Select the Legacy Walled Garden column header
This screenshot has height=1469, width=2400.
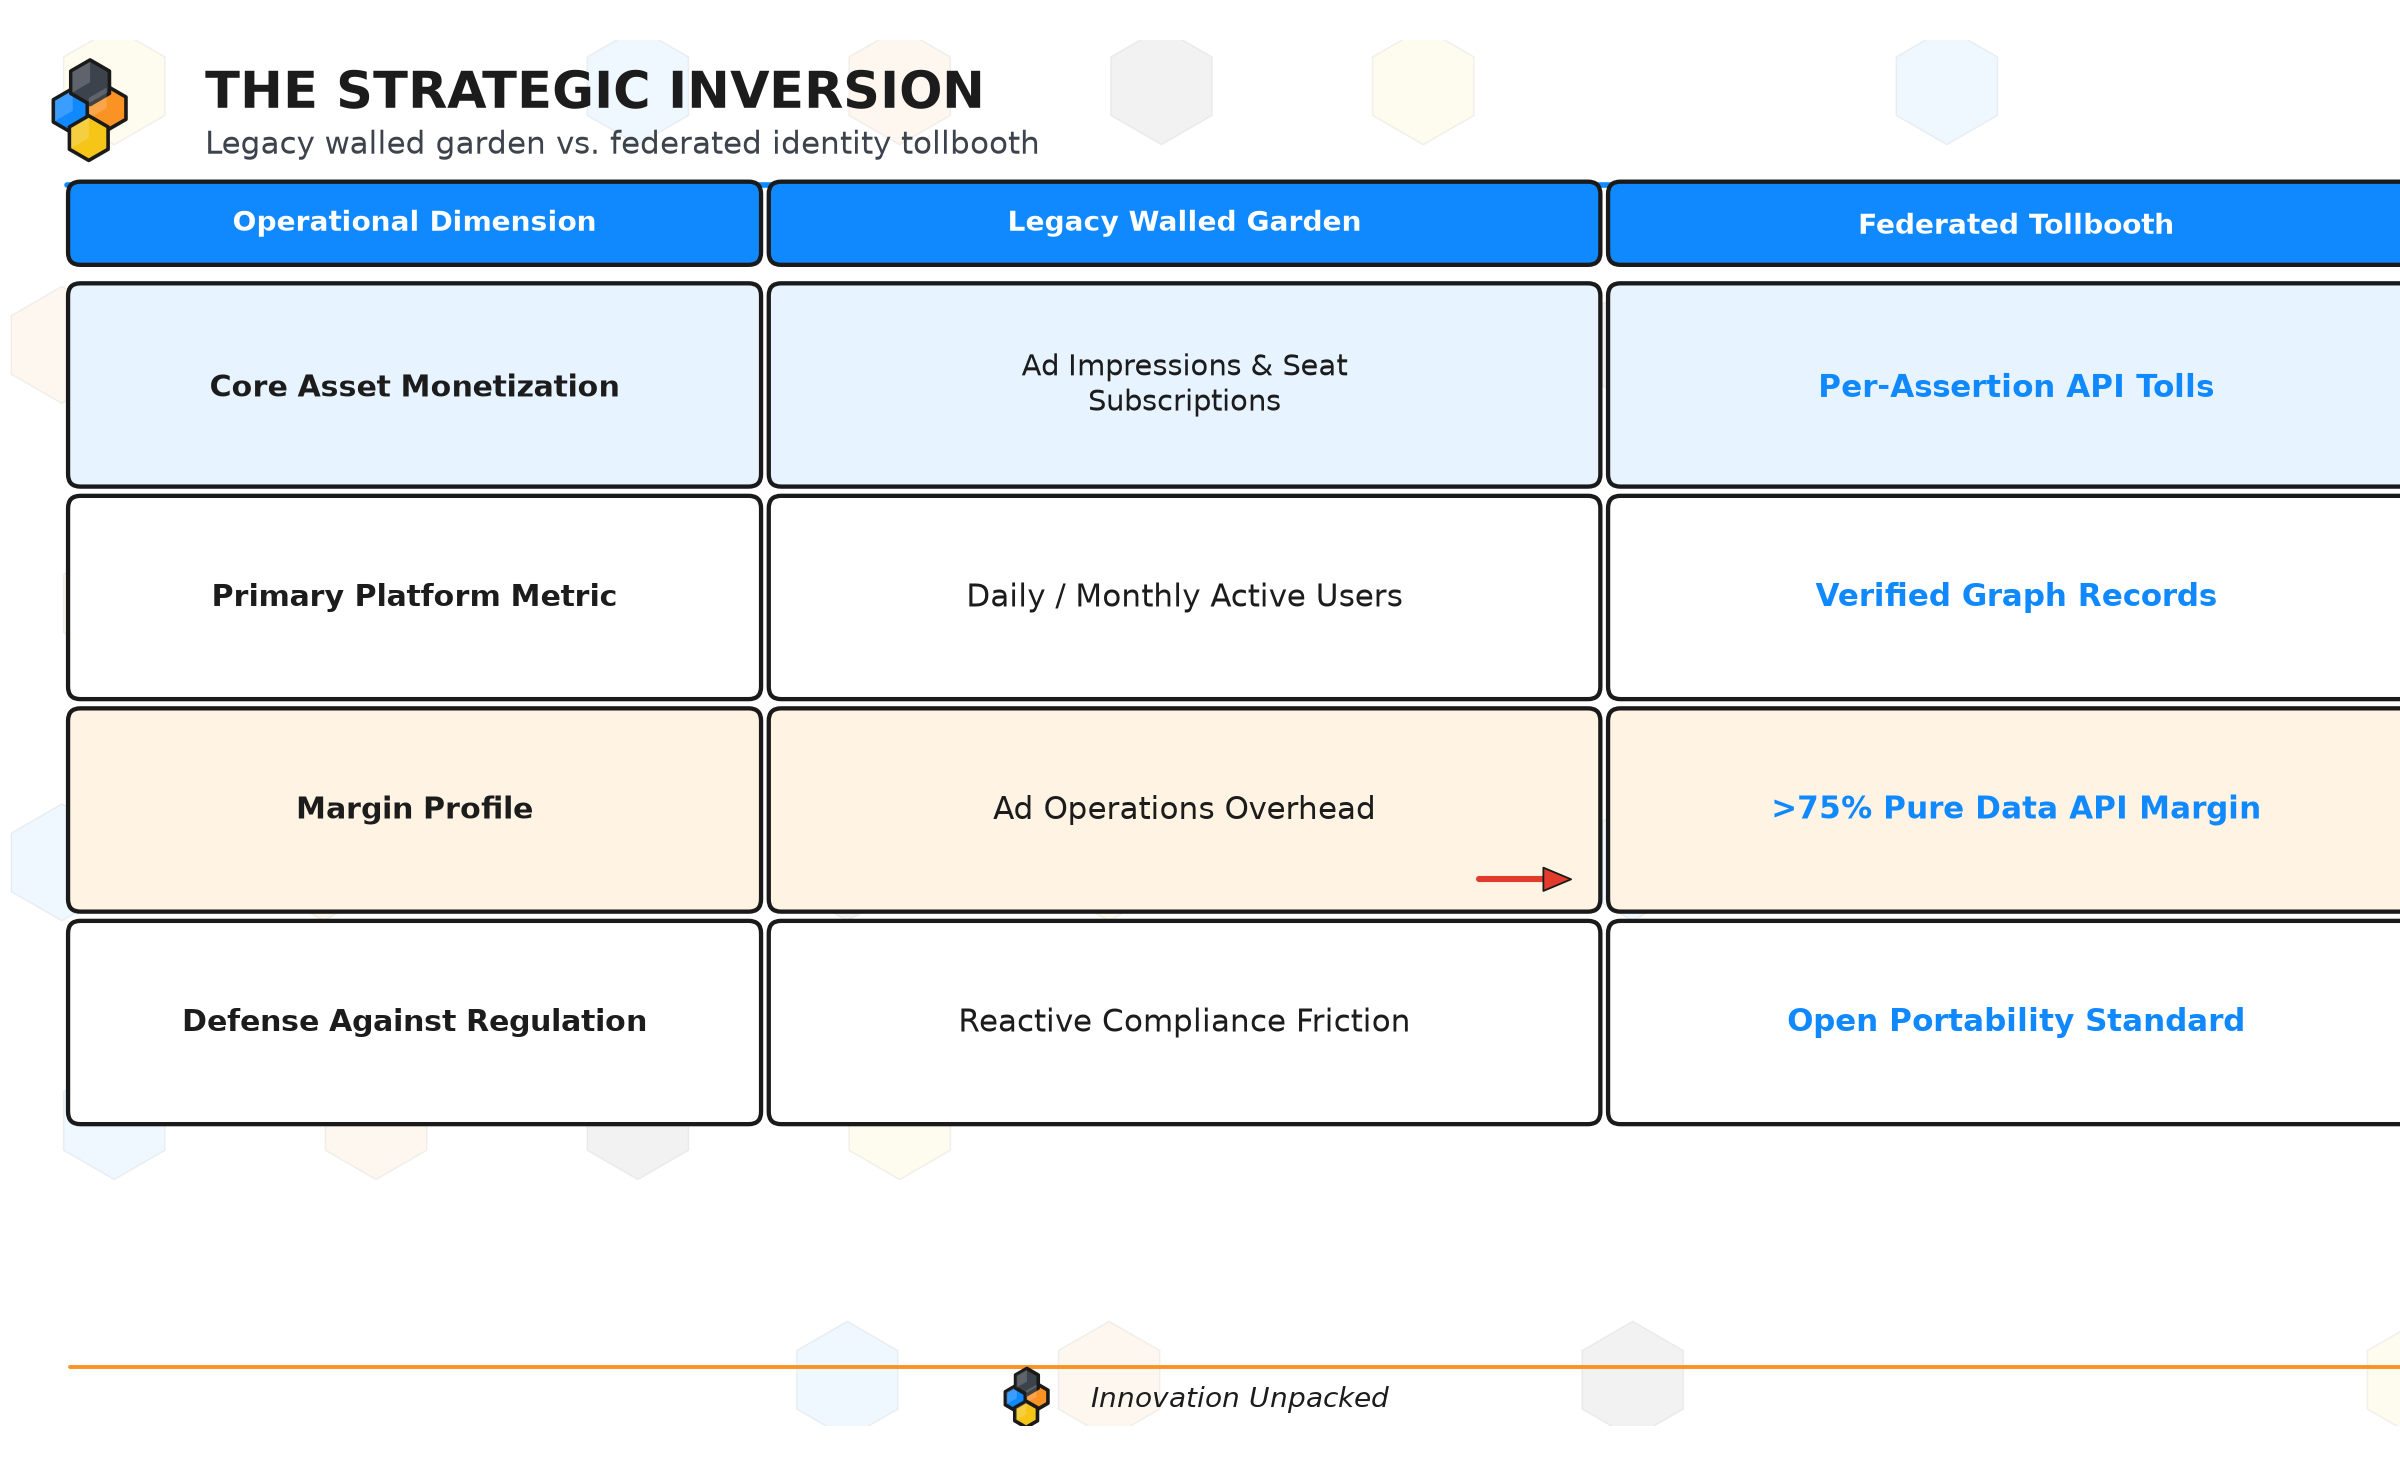(1184, 223)
